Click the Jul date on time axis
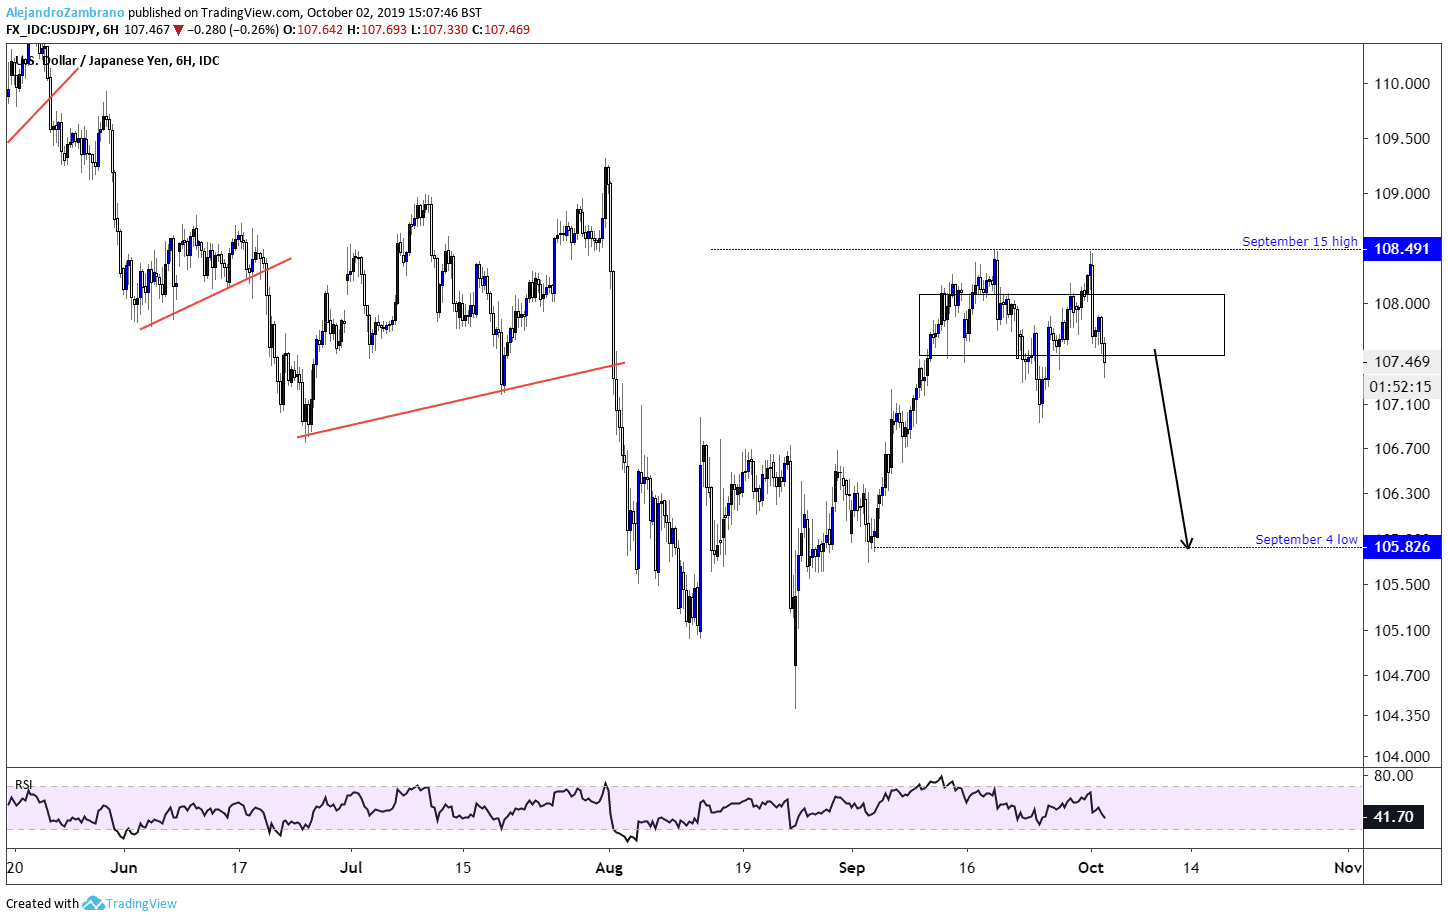 (351, 867)
